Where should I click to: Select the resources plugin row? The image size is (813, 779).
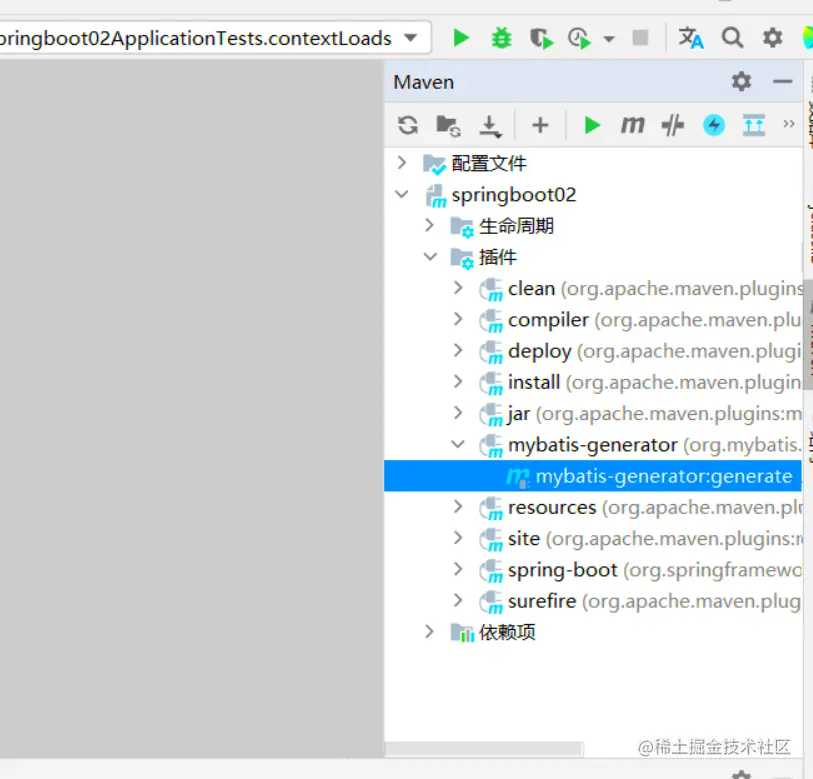pos(593,507)
